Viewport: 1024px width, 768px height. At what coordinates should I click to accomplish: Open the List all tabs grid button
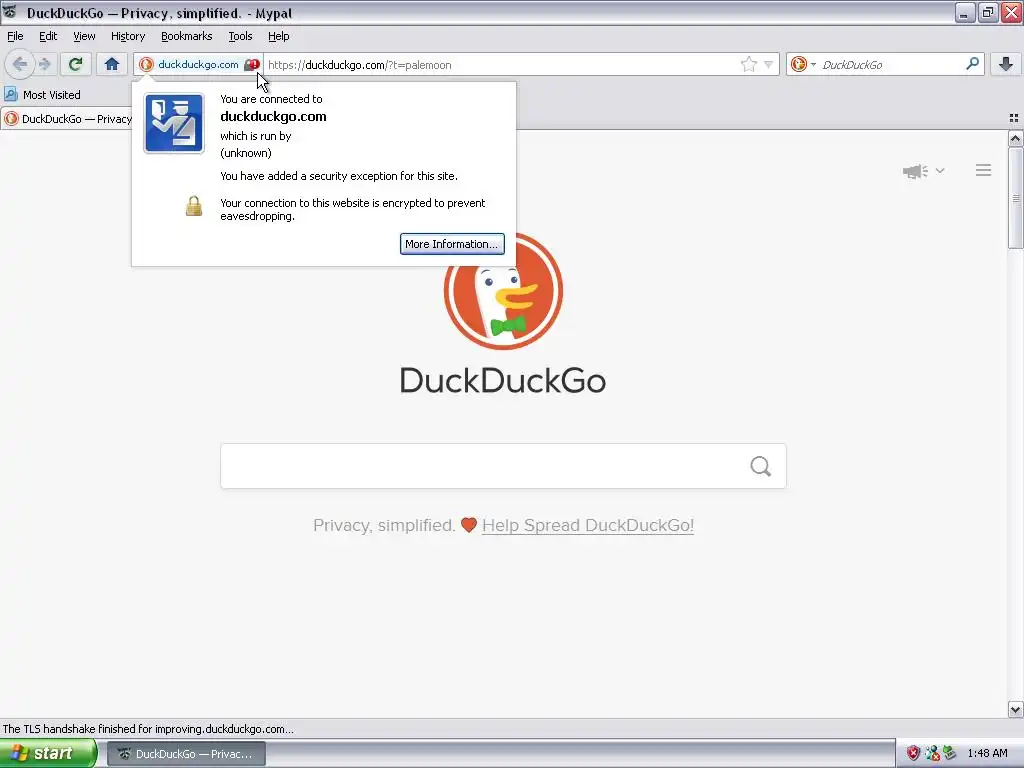pyautogui.click(x=1014, y=118)
